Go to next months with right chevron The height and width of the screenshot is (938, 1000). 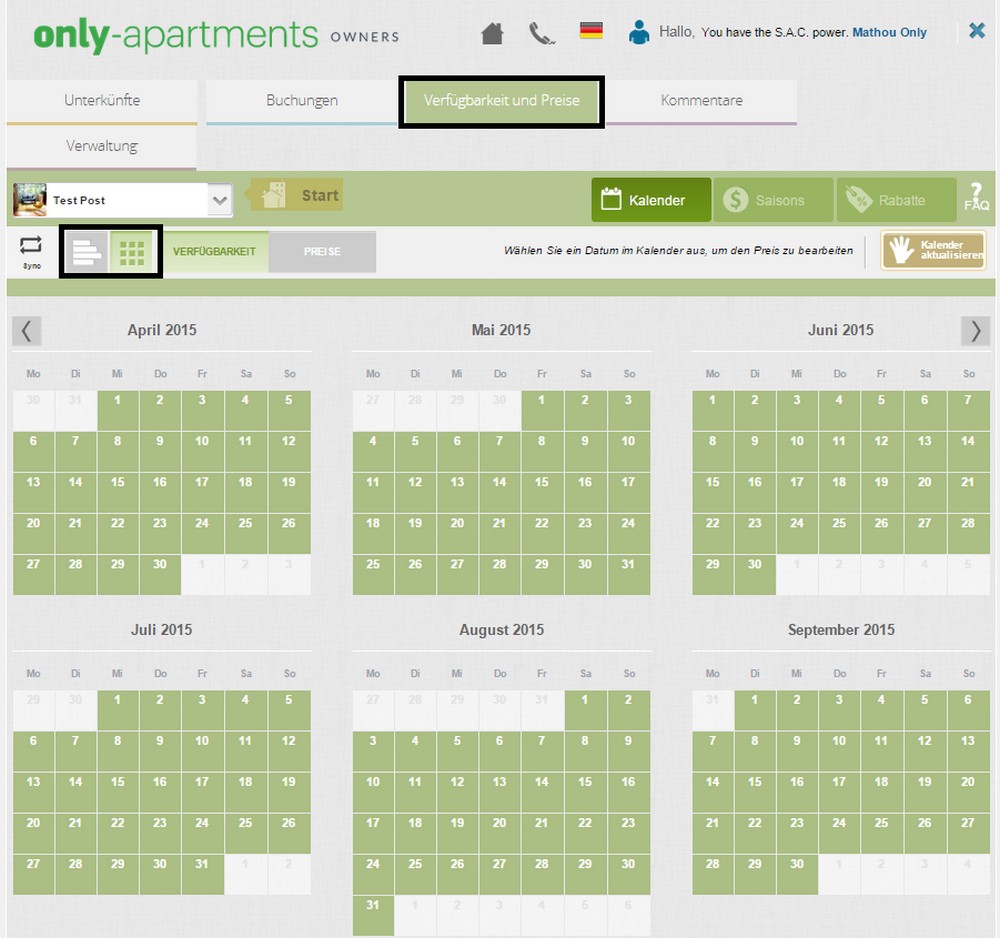click(975, 331)
